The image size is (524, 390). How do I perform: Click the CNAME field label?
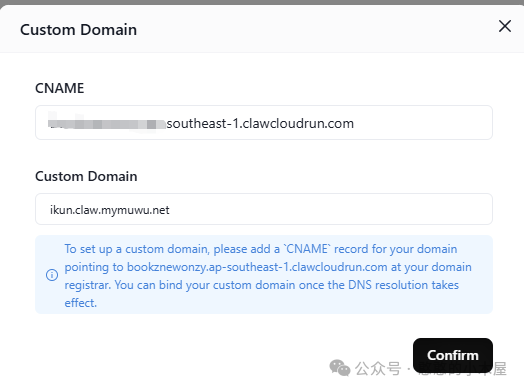60,88
